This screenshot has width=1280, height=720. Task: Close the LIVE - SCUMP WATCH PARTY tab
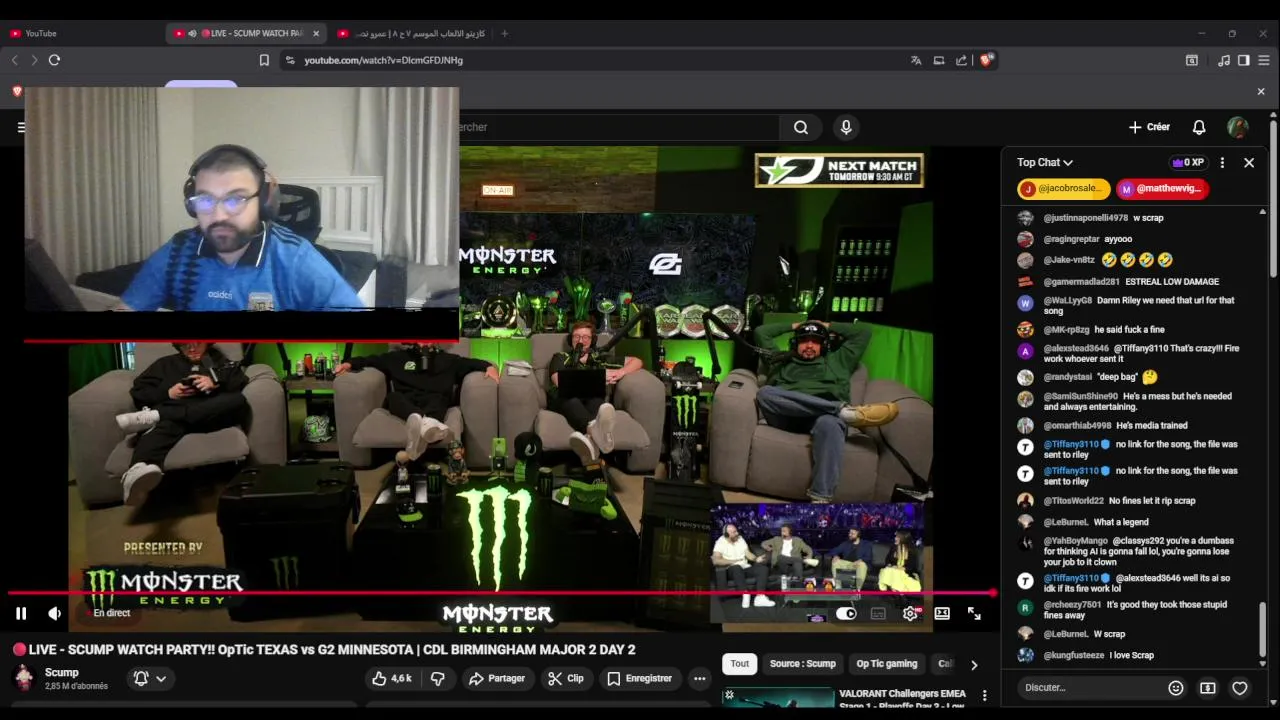[316, 33]
